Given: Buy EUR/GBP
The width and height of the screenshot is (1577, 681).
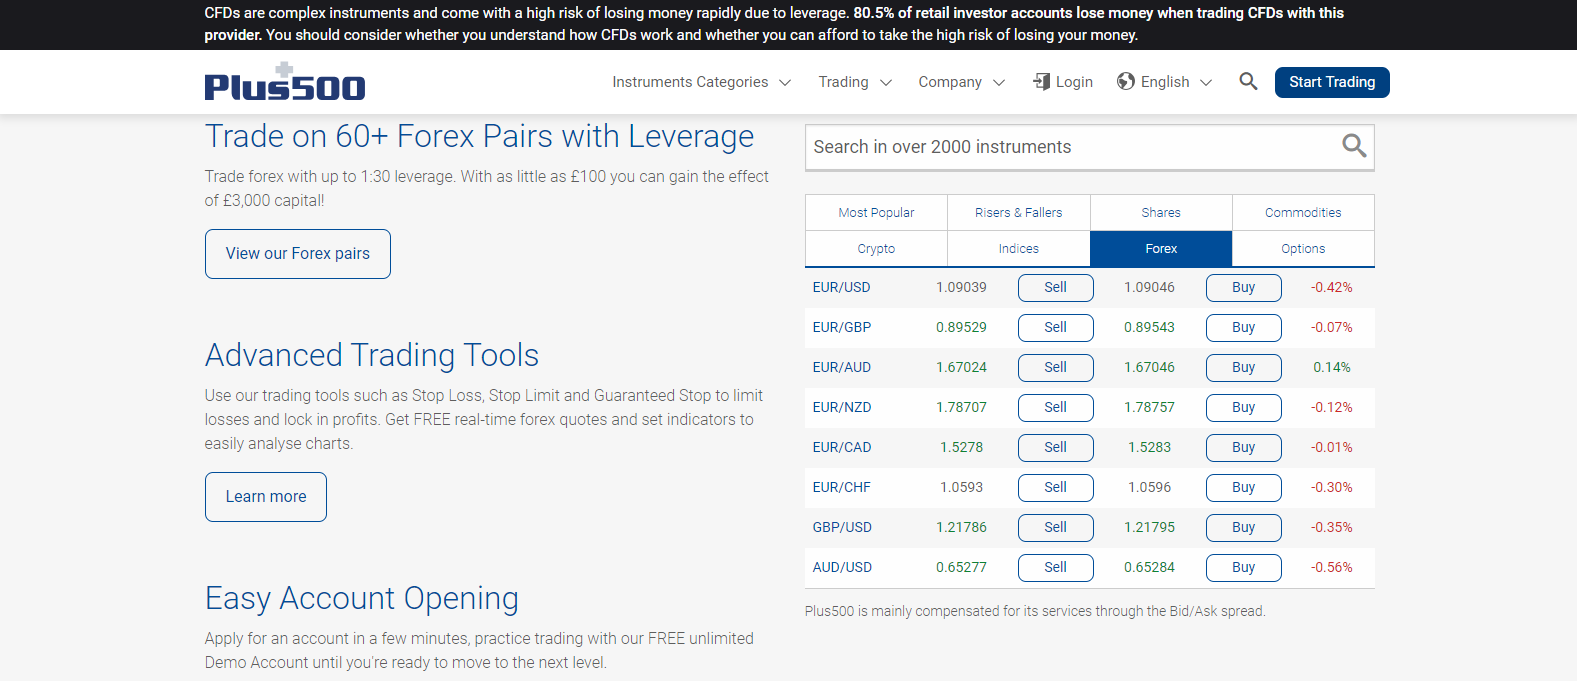Looking at the screenshot, I should 1244,328.
